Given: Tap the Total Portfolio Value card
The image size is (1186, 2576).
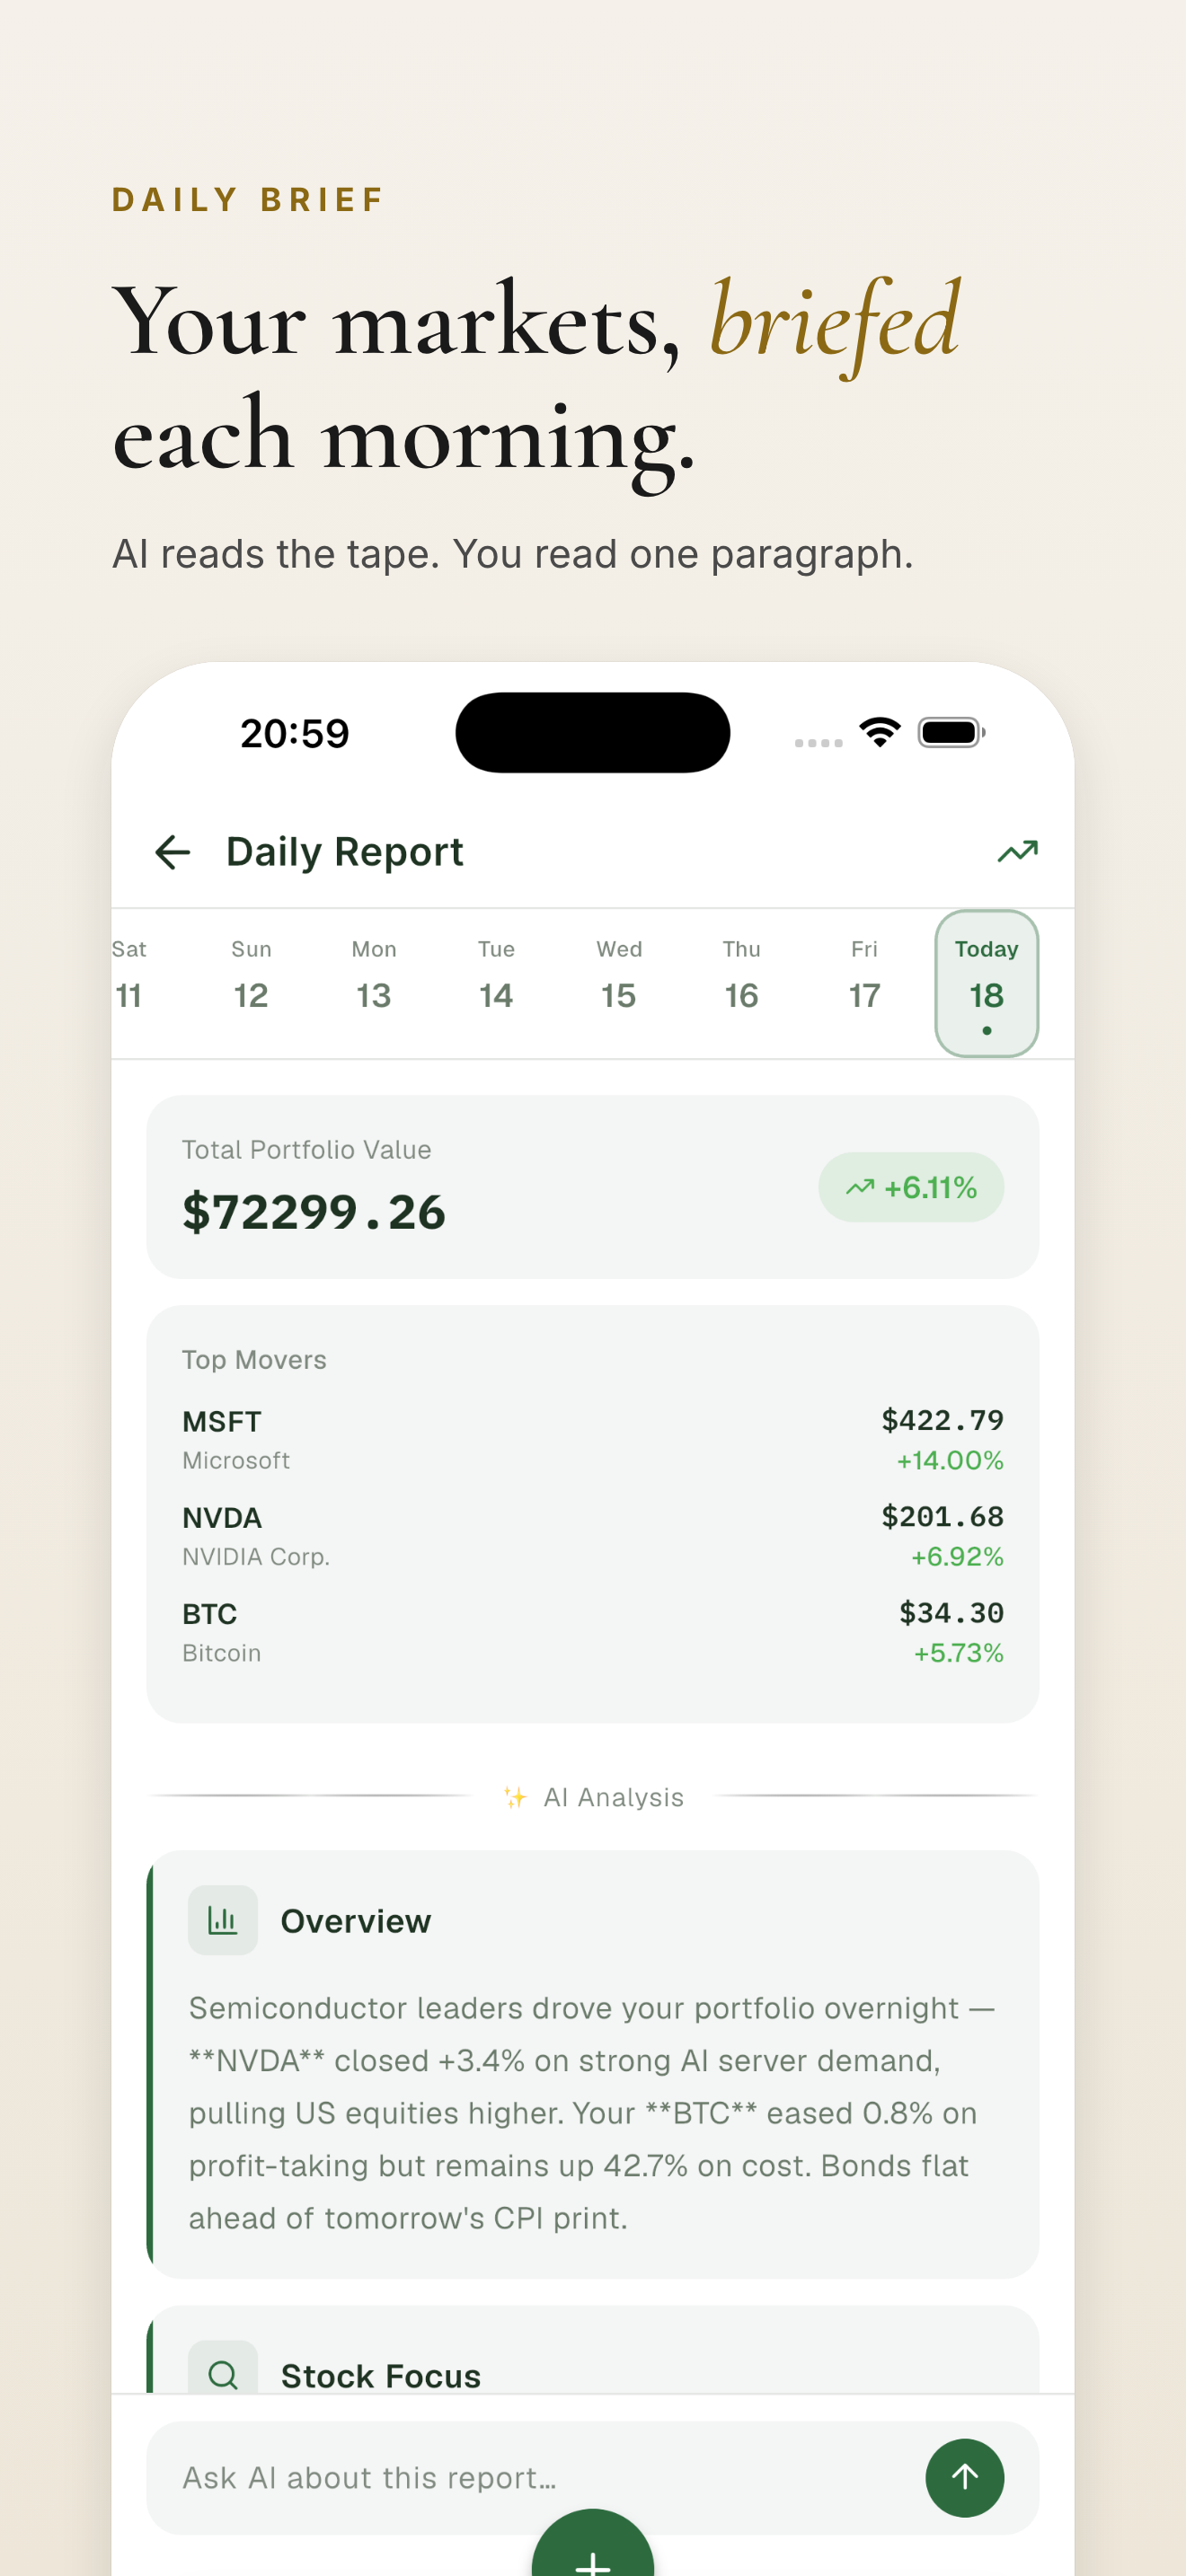Looking at the screenshot, I should [x=450, y=1187].
